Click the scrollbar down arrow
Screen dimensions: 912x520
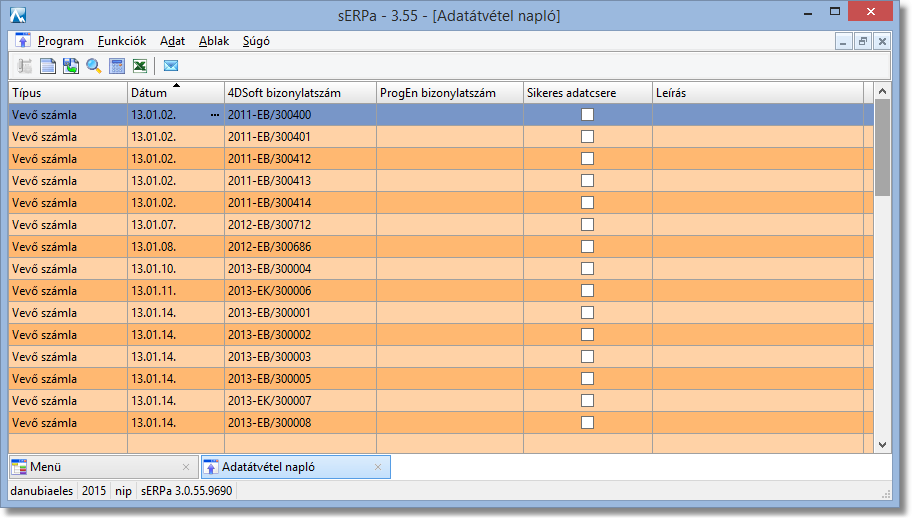click(x=882, y=444)
